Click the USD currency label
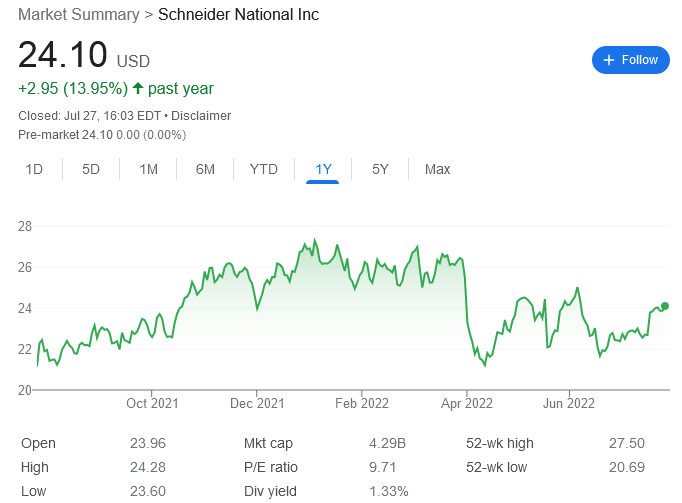This screenshot has height=503, width=682. coord(133,61)
